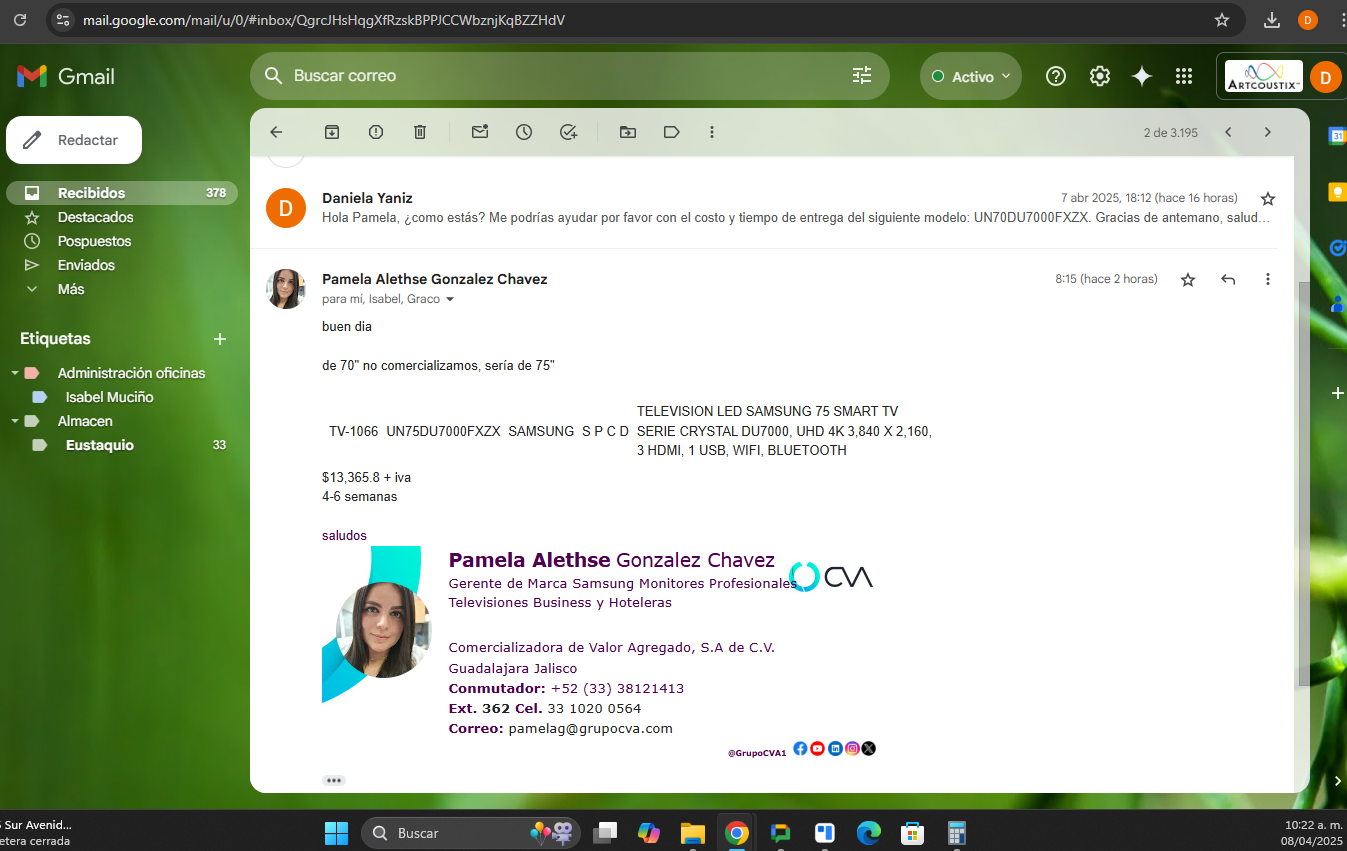
Task: Open more options for Pamela's message
Action: [x=1268, y=280]
